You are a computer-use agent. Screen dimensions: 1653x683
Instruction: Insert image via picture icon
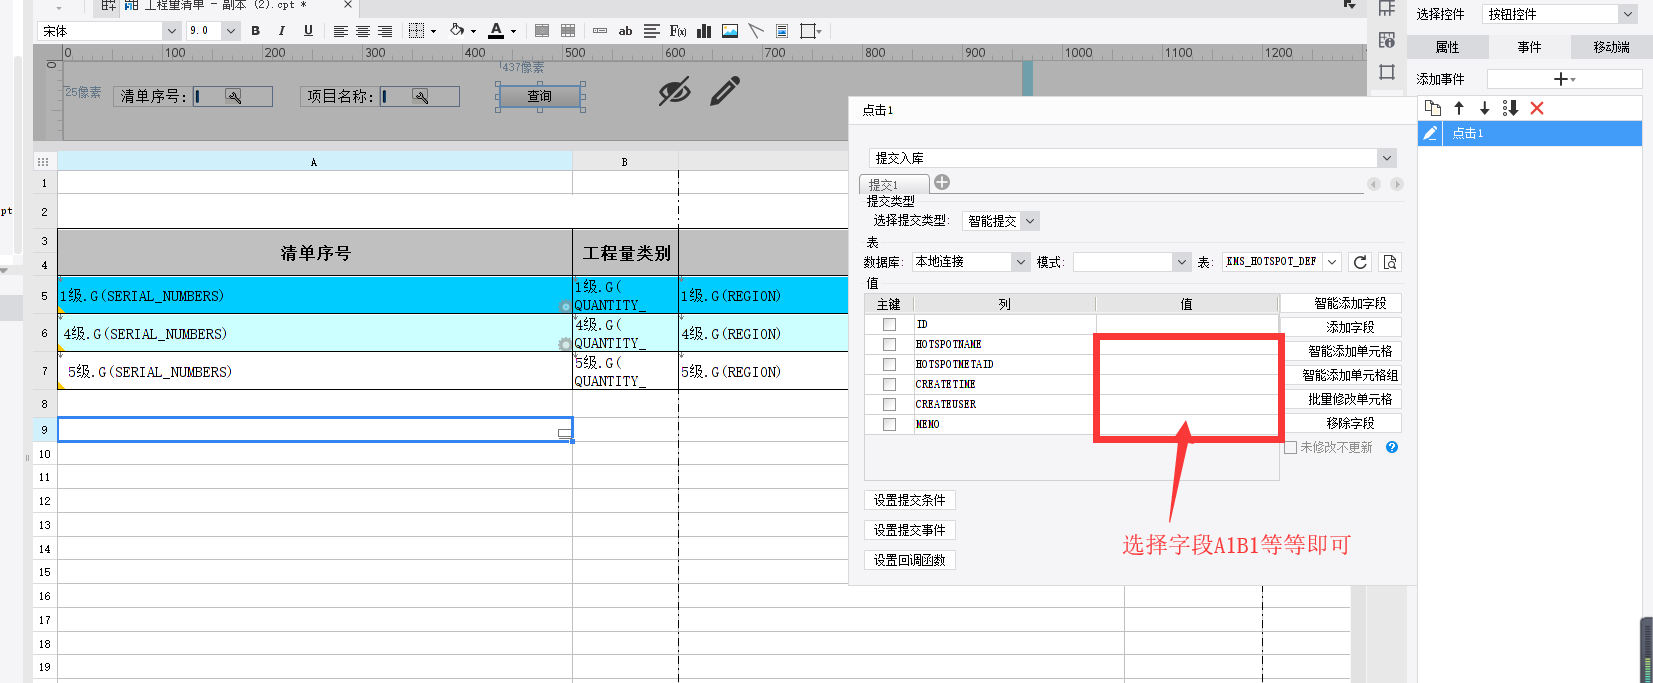point(730,31)
